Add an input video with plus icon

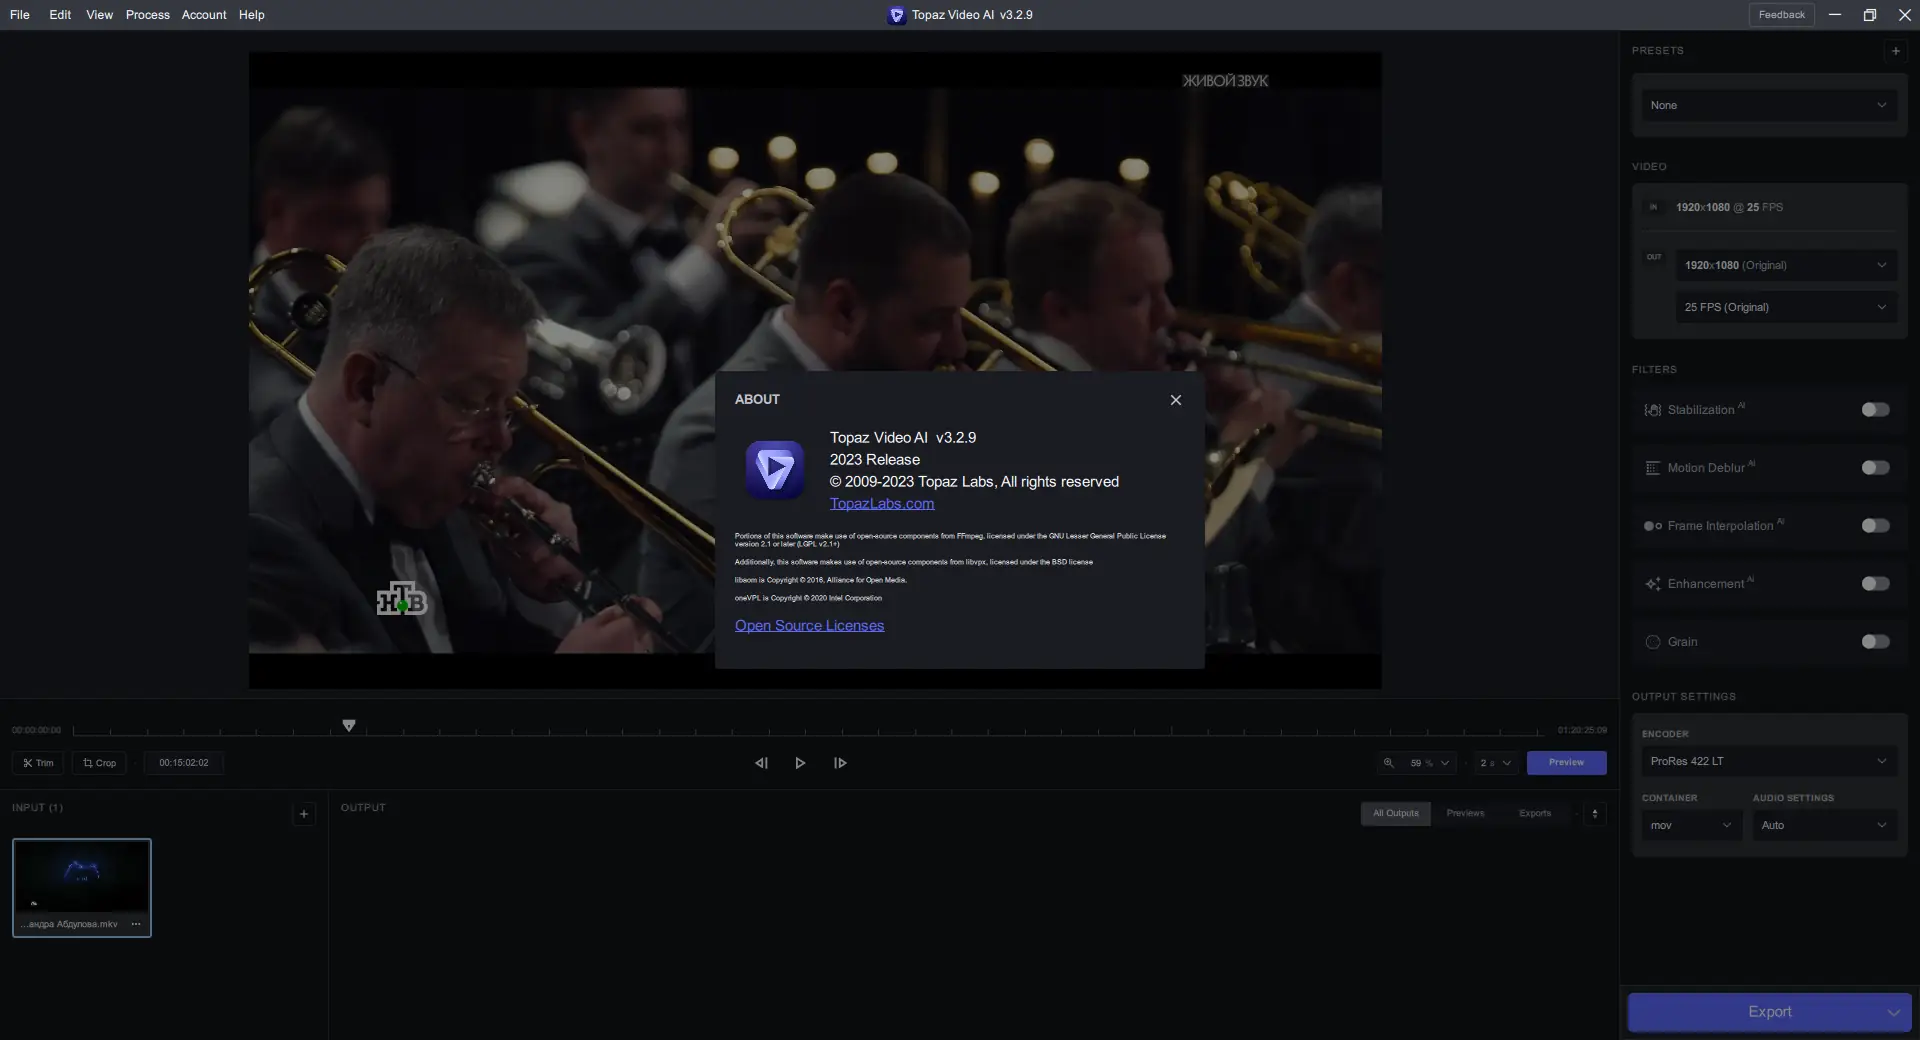click(x=304, y=814)
